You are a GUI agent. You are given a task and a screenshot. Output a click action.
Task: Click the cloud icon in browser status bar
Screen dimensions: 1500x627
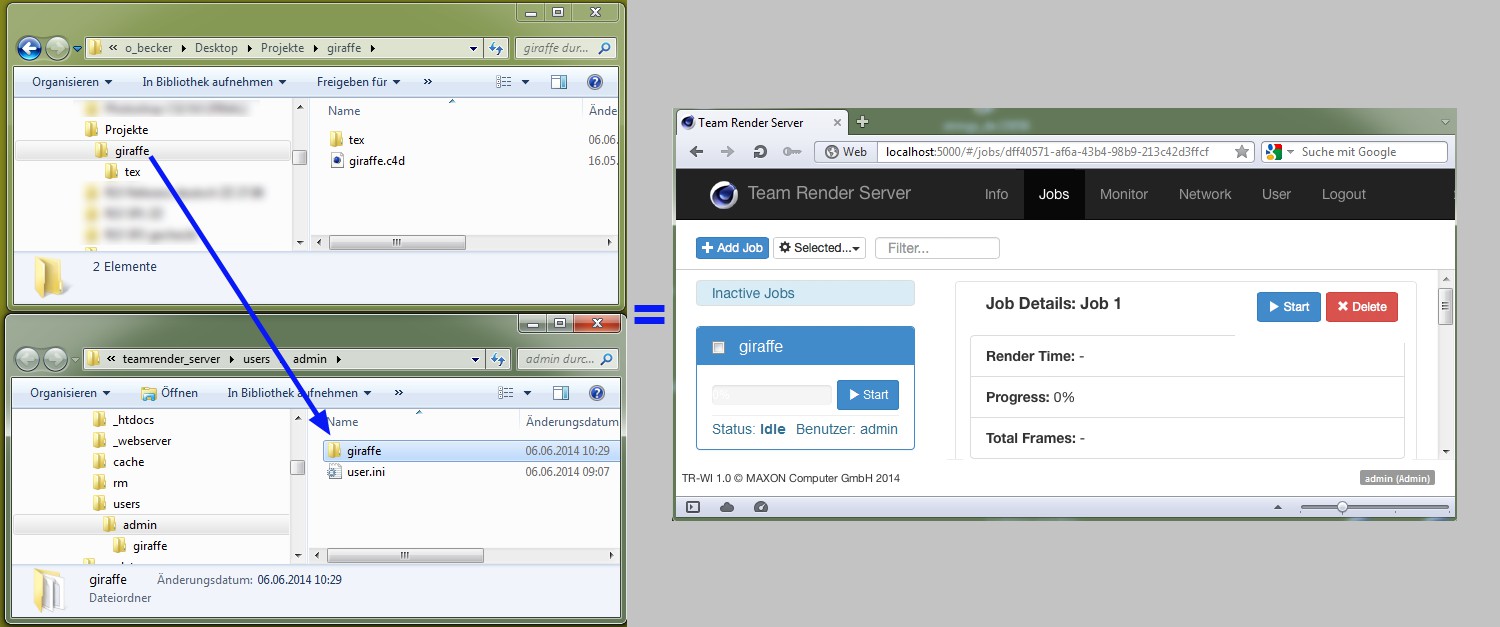point(727,507)
